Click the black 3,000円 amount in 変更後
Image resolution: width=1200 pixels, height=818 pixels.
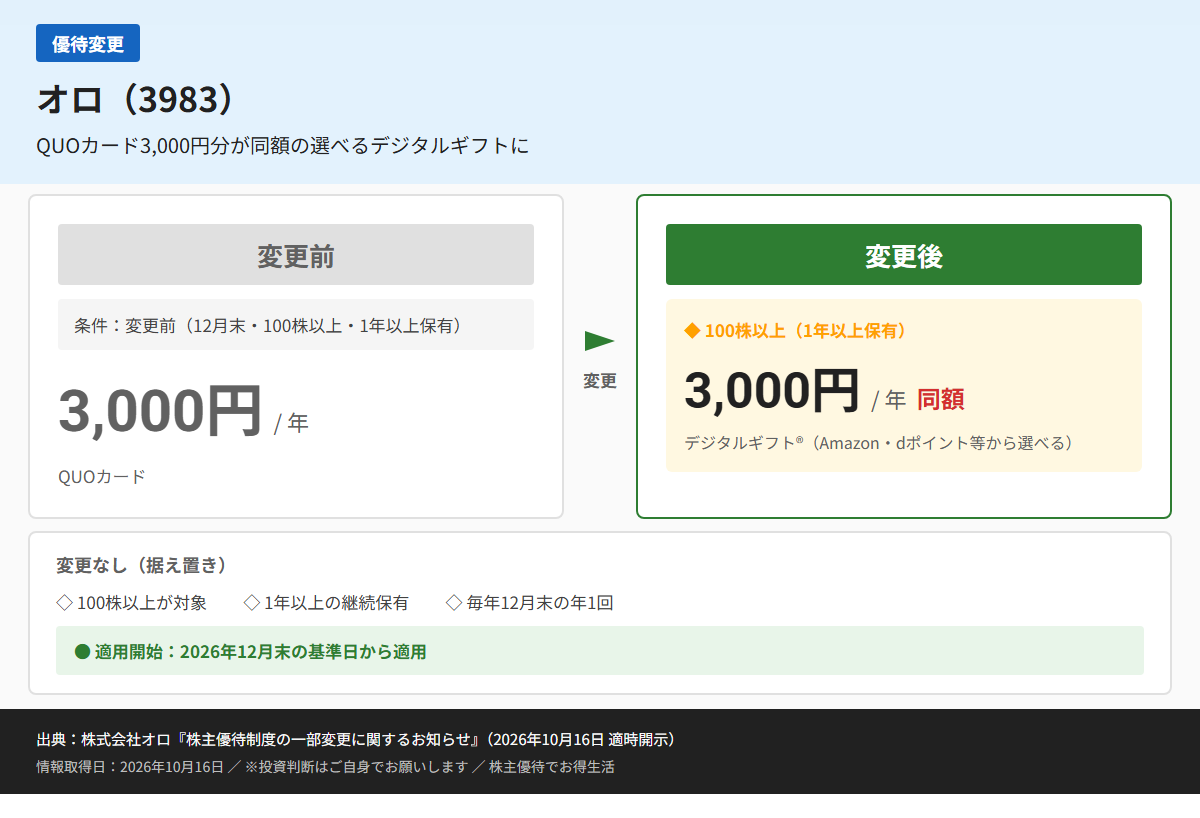(772, 391)
